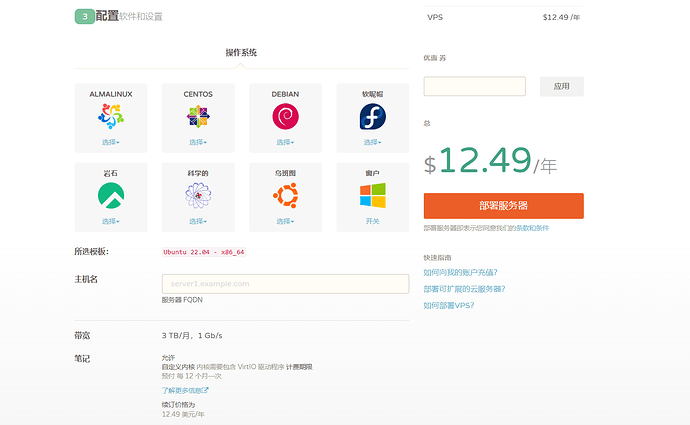This screenshot has width=690, height=425.
Task: Click the Debian swirl logo
Action: [x=285, y=117]
